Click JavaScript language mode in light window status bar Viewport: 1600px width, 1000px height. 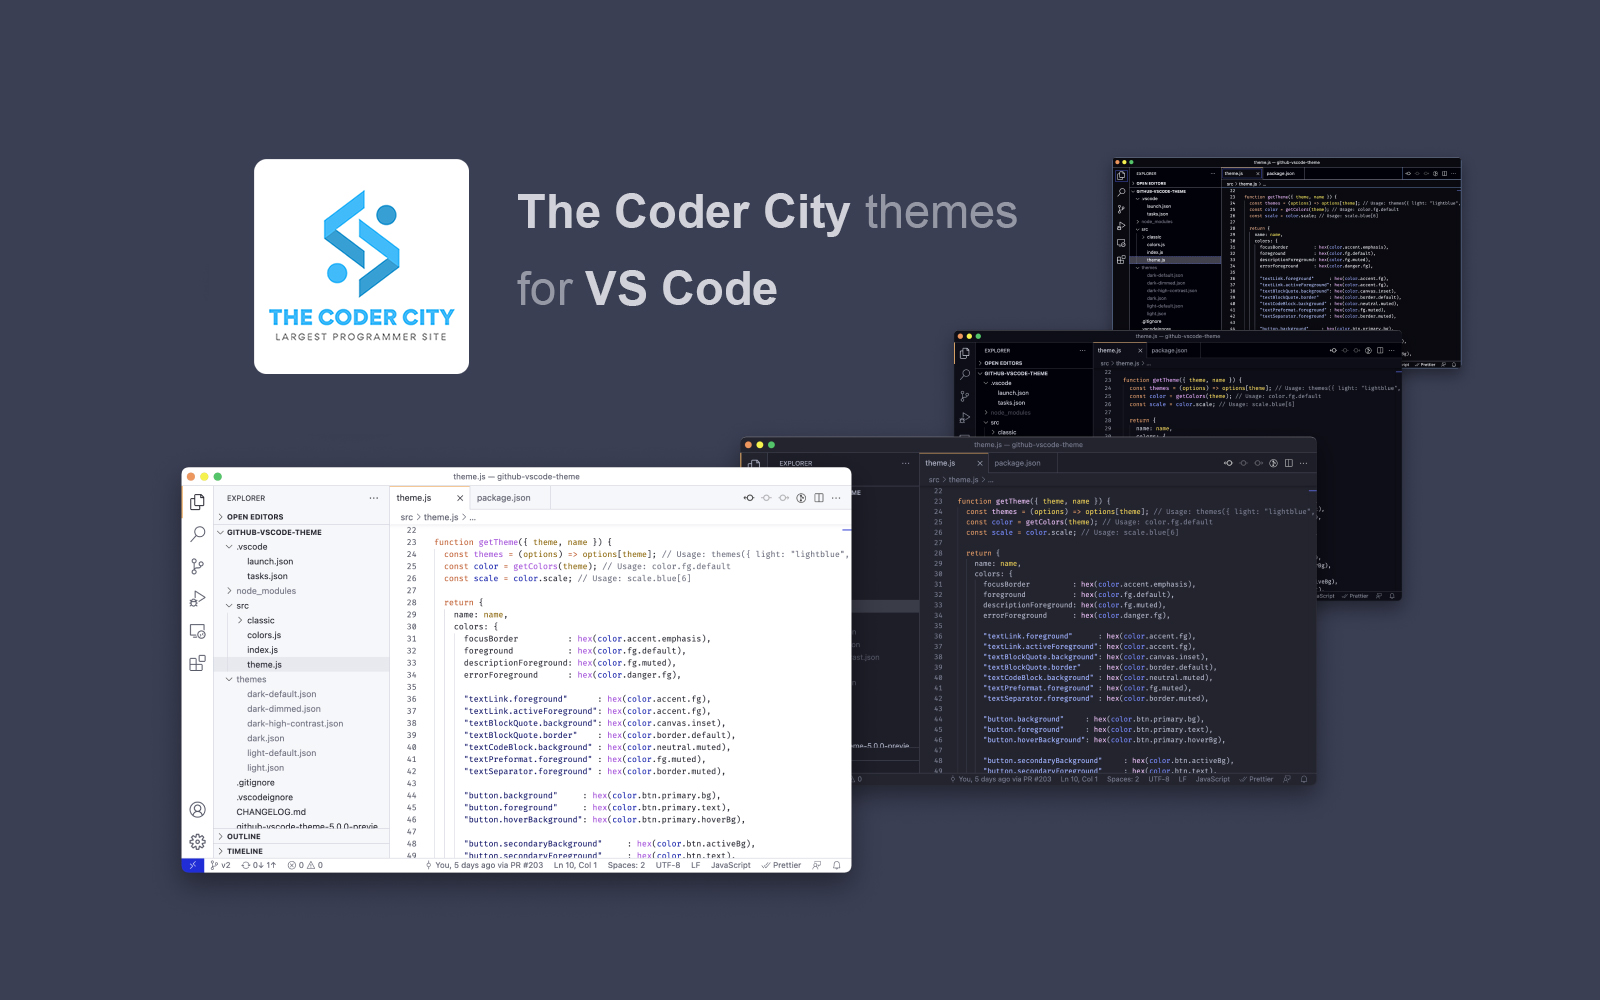(x=730, y=866)
